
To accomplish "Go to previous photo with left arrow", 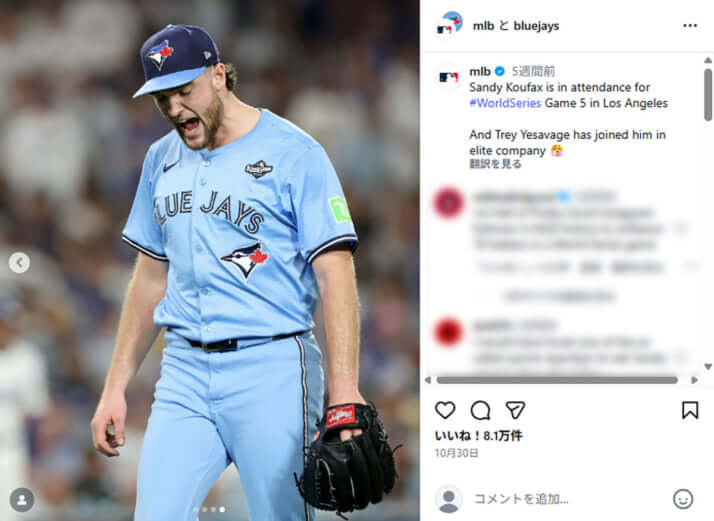I will [x=19, y=262].
